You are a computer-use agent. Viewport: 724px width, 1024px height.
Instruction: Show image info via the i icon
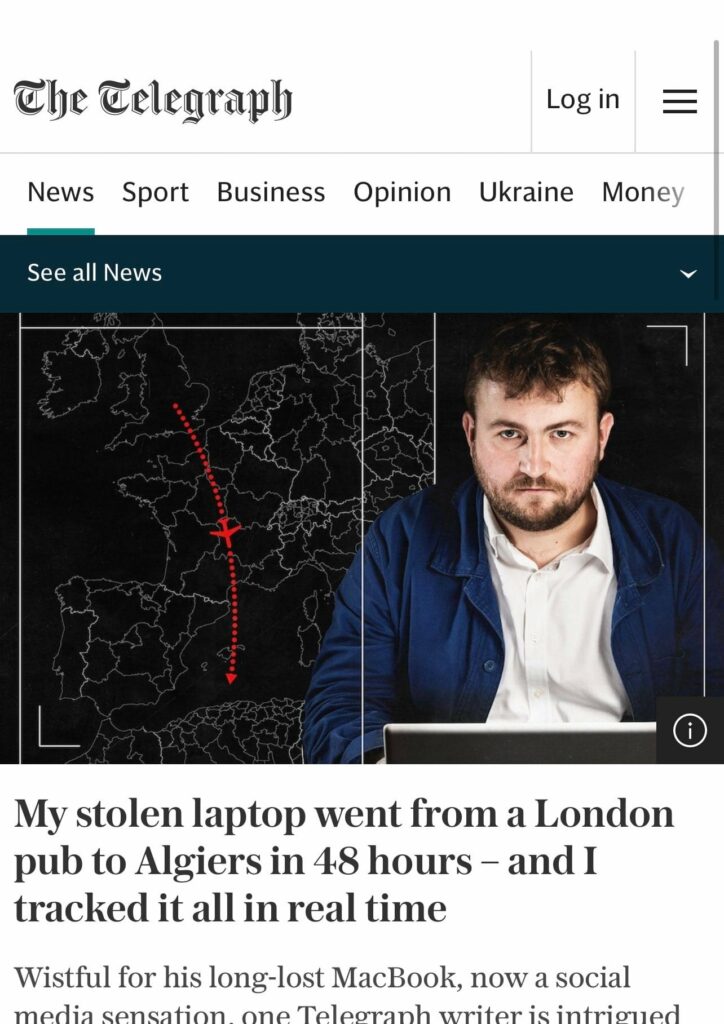tap(690, 730)
